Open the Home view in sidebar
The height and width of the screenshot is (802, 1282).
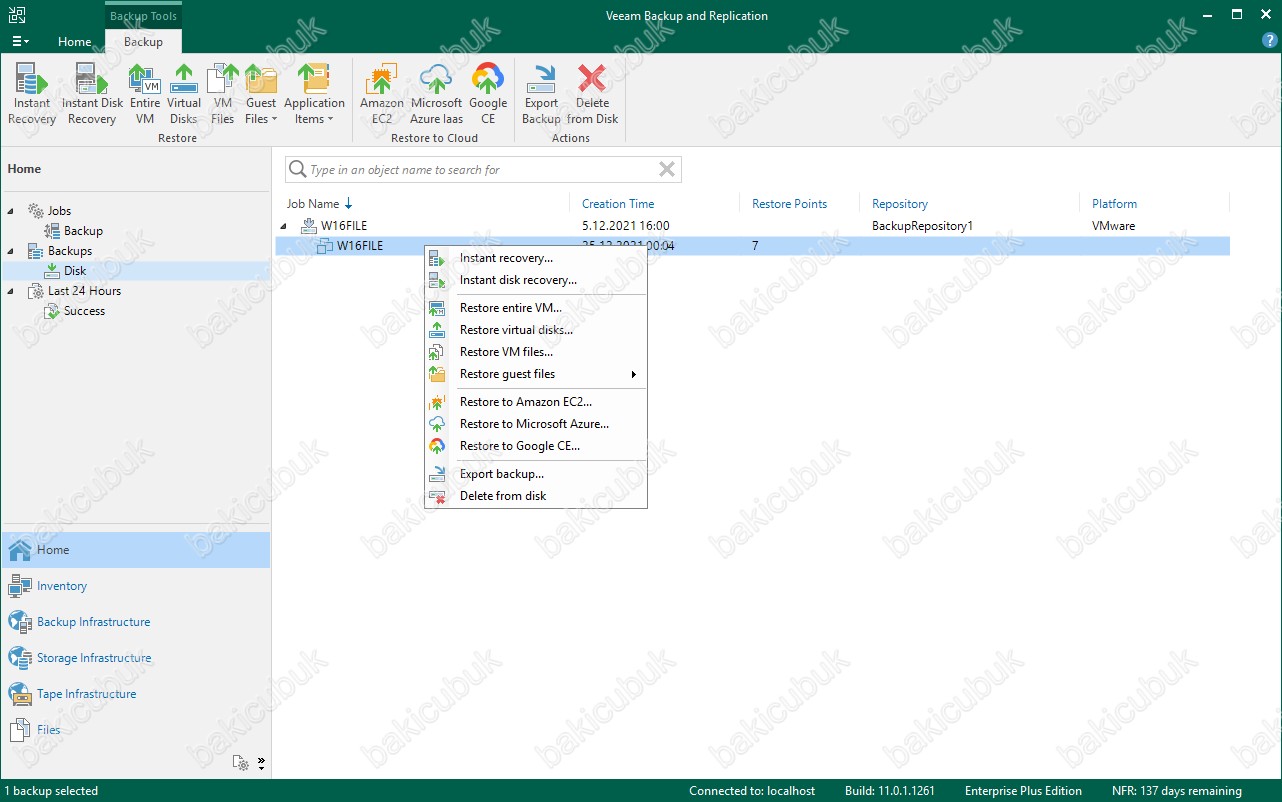tap(135, 550)
